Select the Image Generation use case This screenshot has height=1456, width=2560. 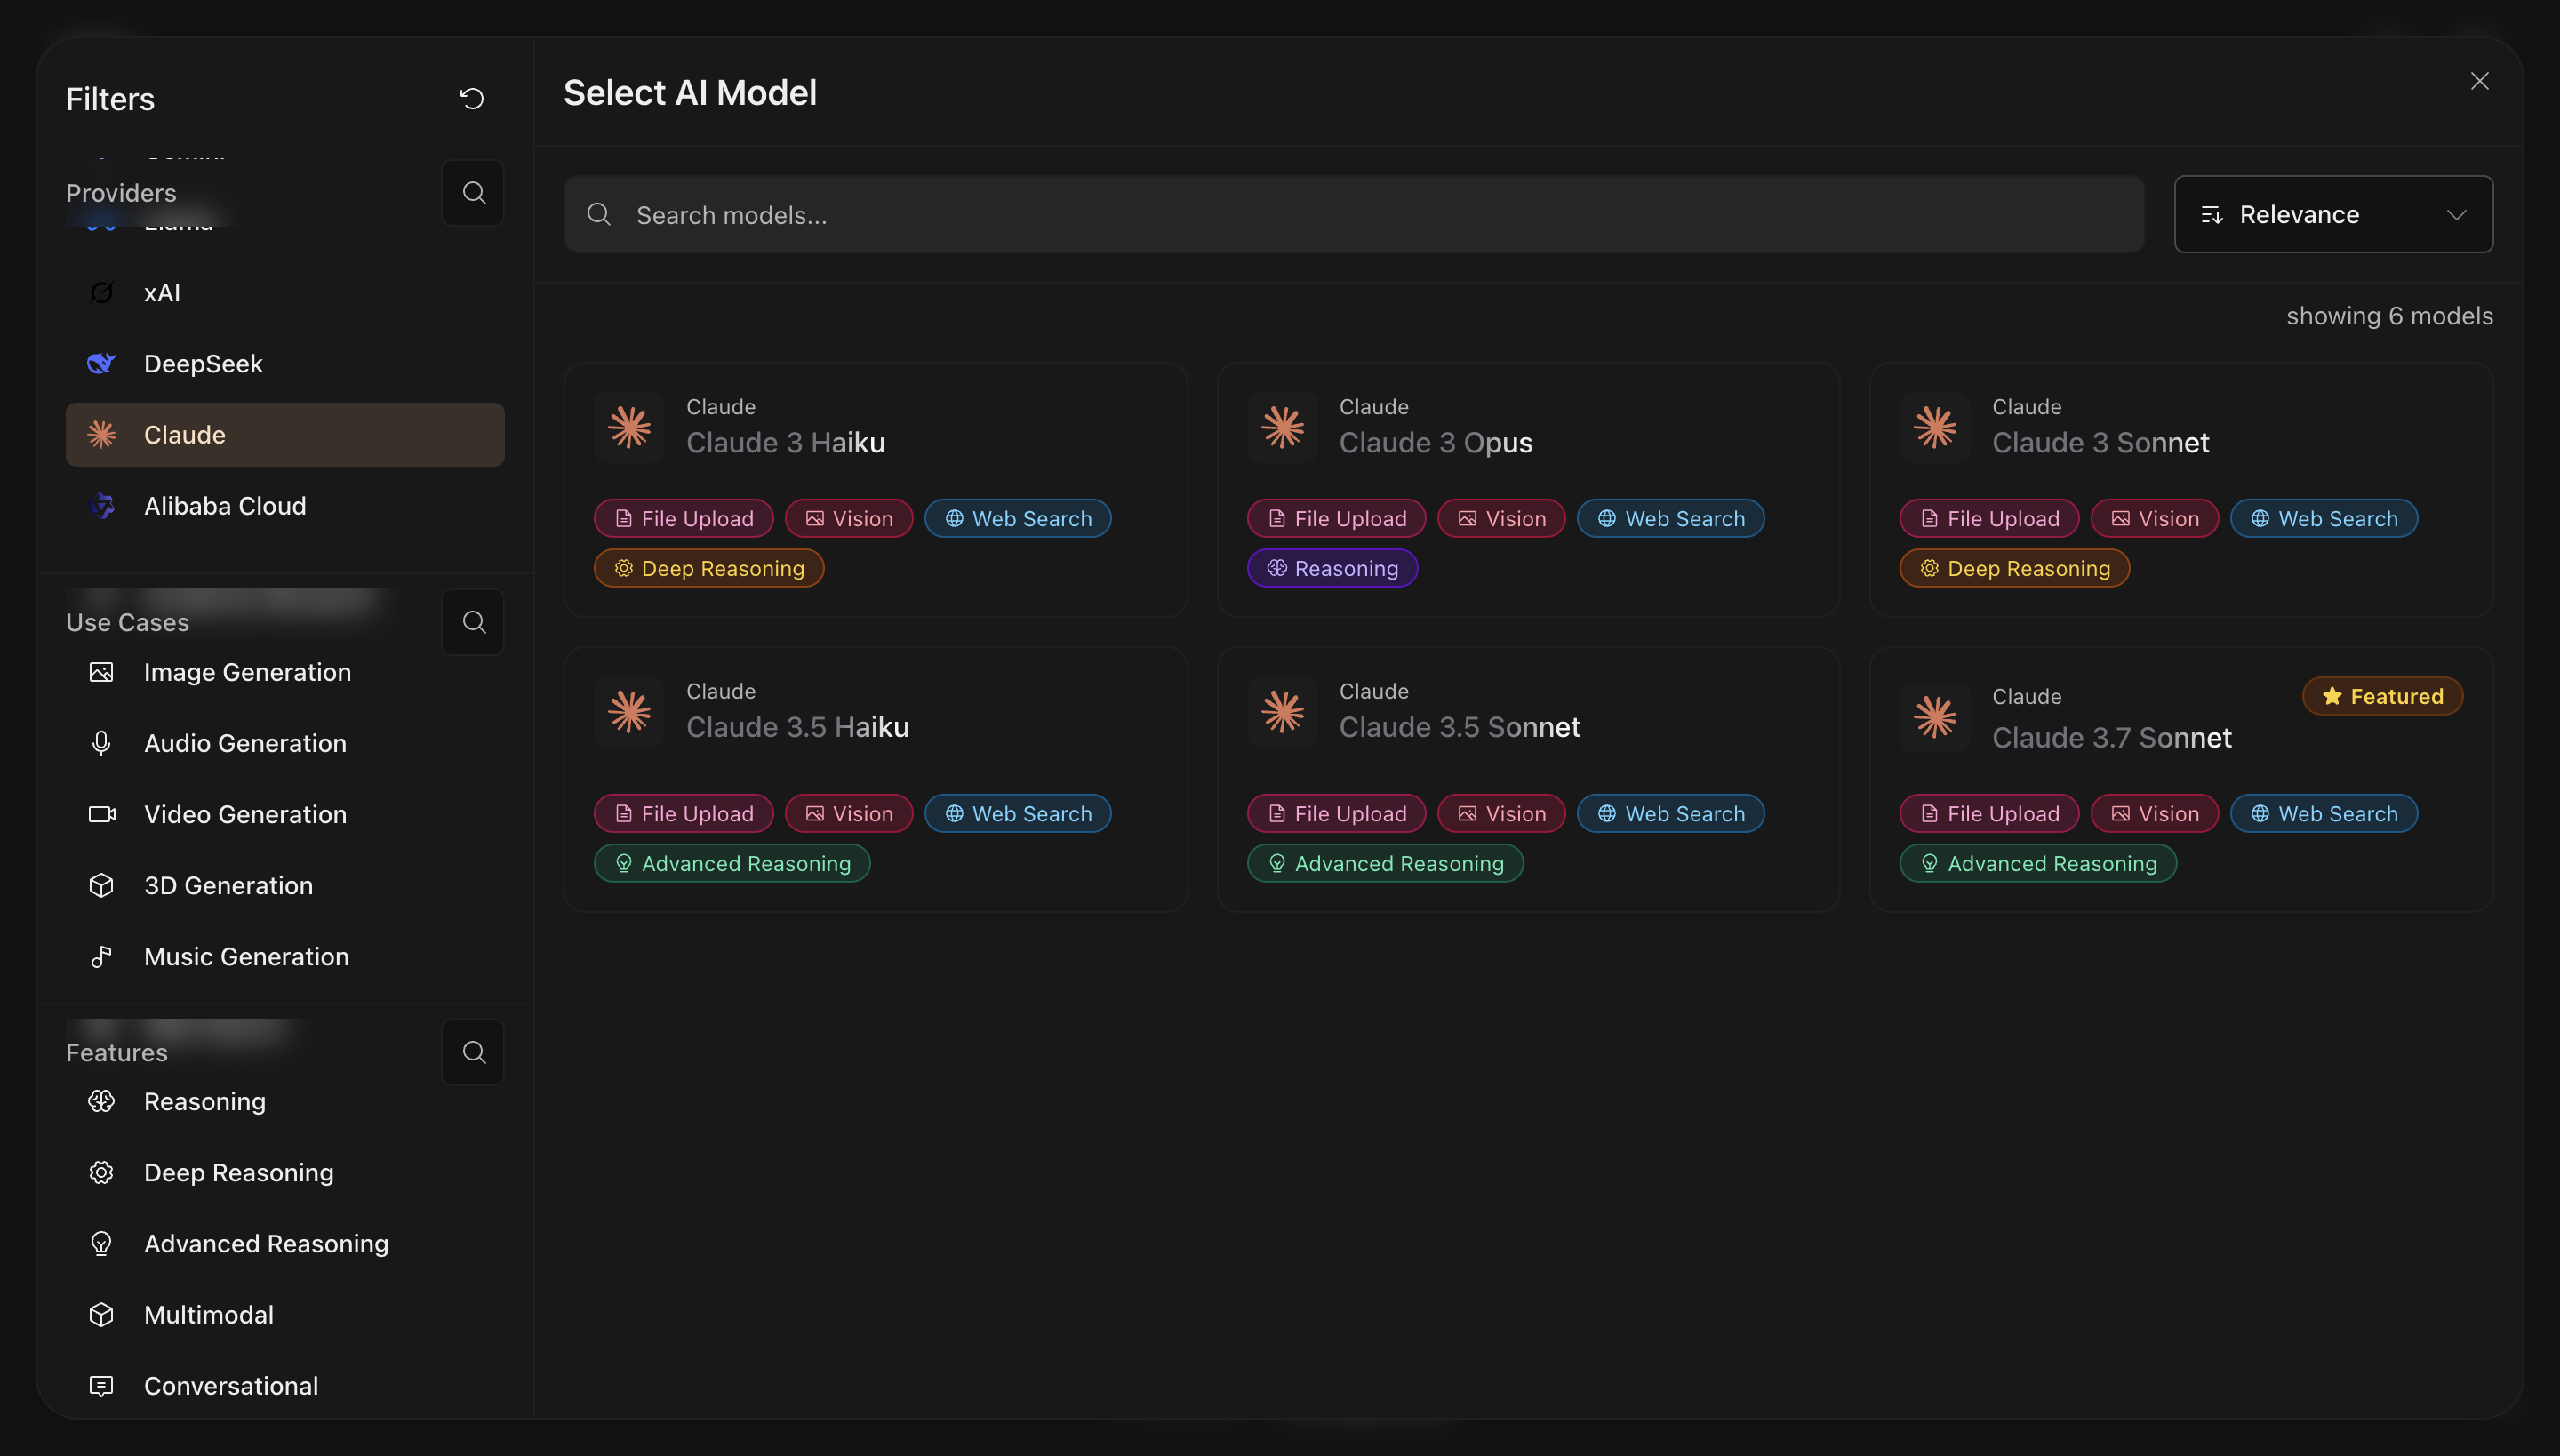point(247,672)
